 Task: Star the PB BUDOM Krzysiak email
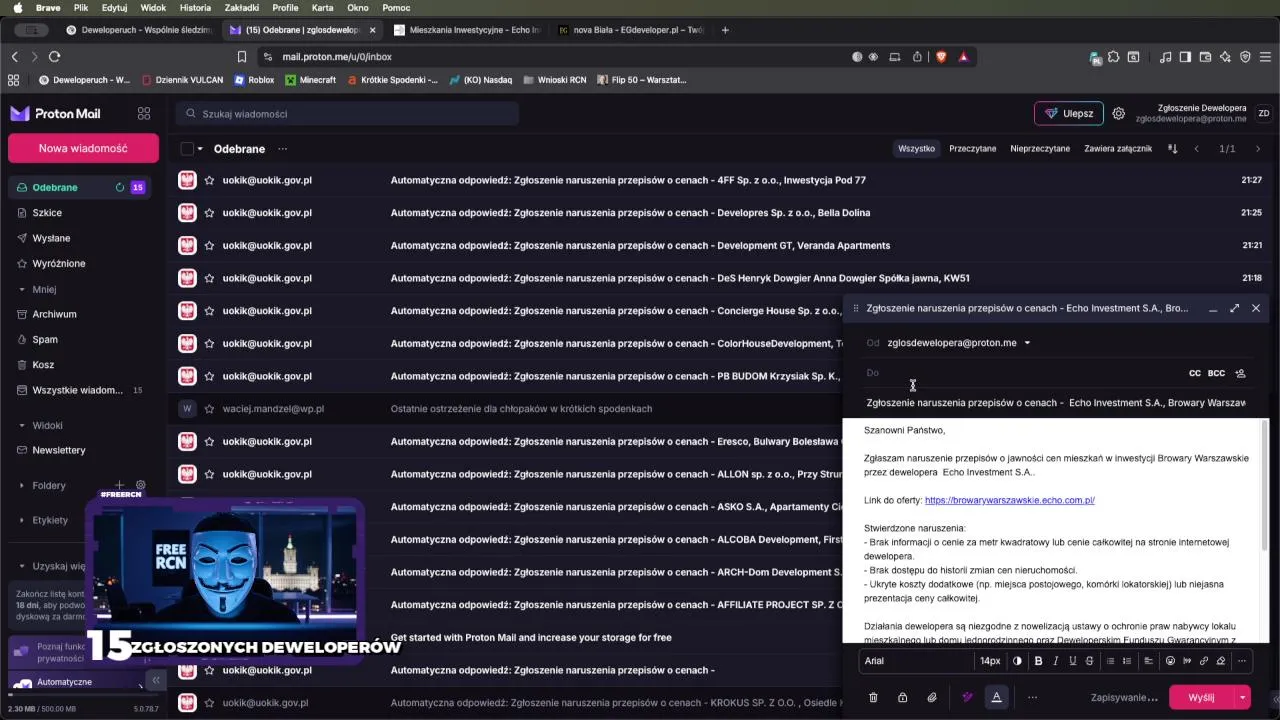[x=209, y=376]
